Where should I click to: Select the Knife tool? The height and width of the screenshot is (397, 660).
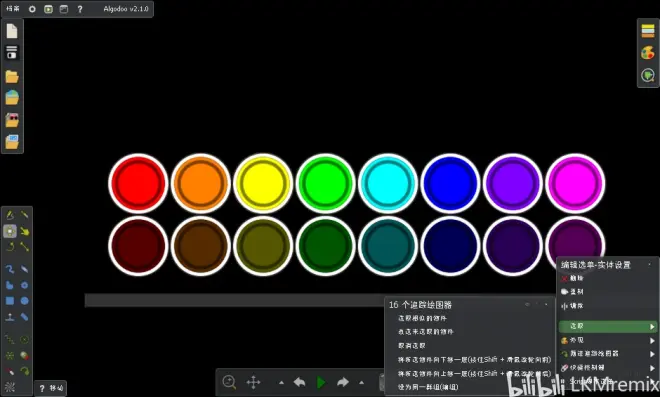click(x=24, y=215)
